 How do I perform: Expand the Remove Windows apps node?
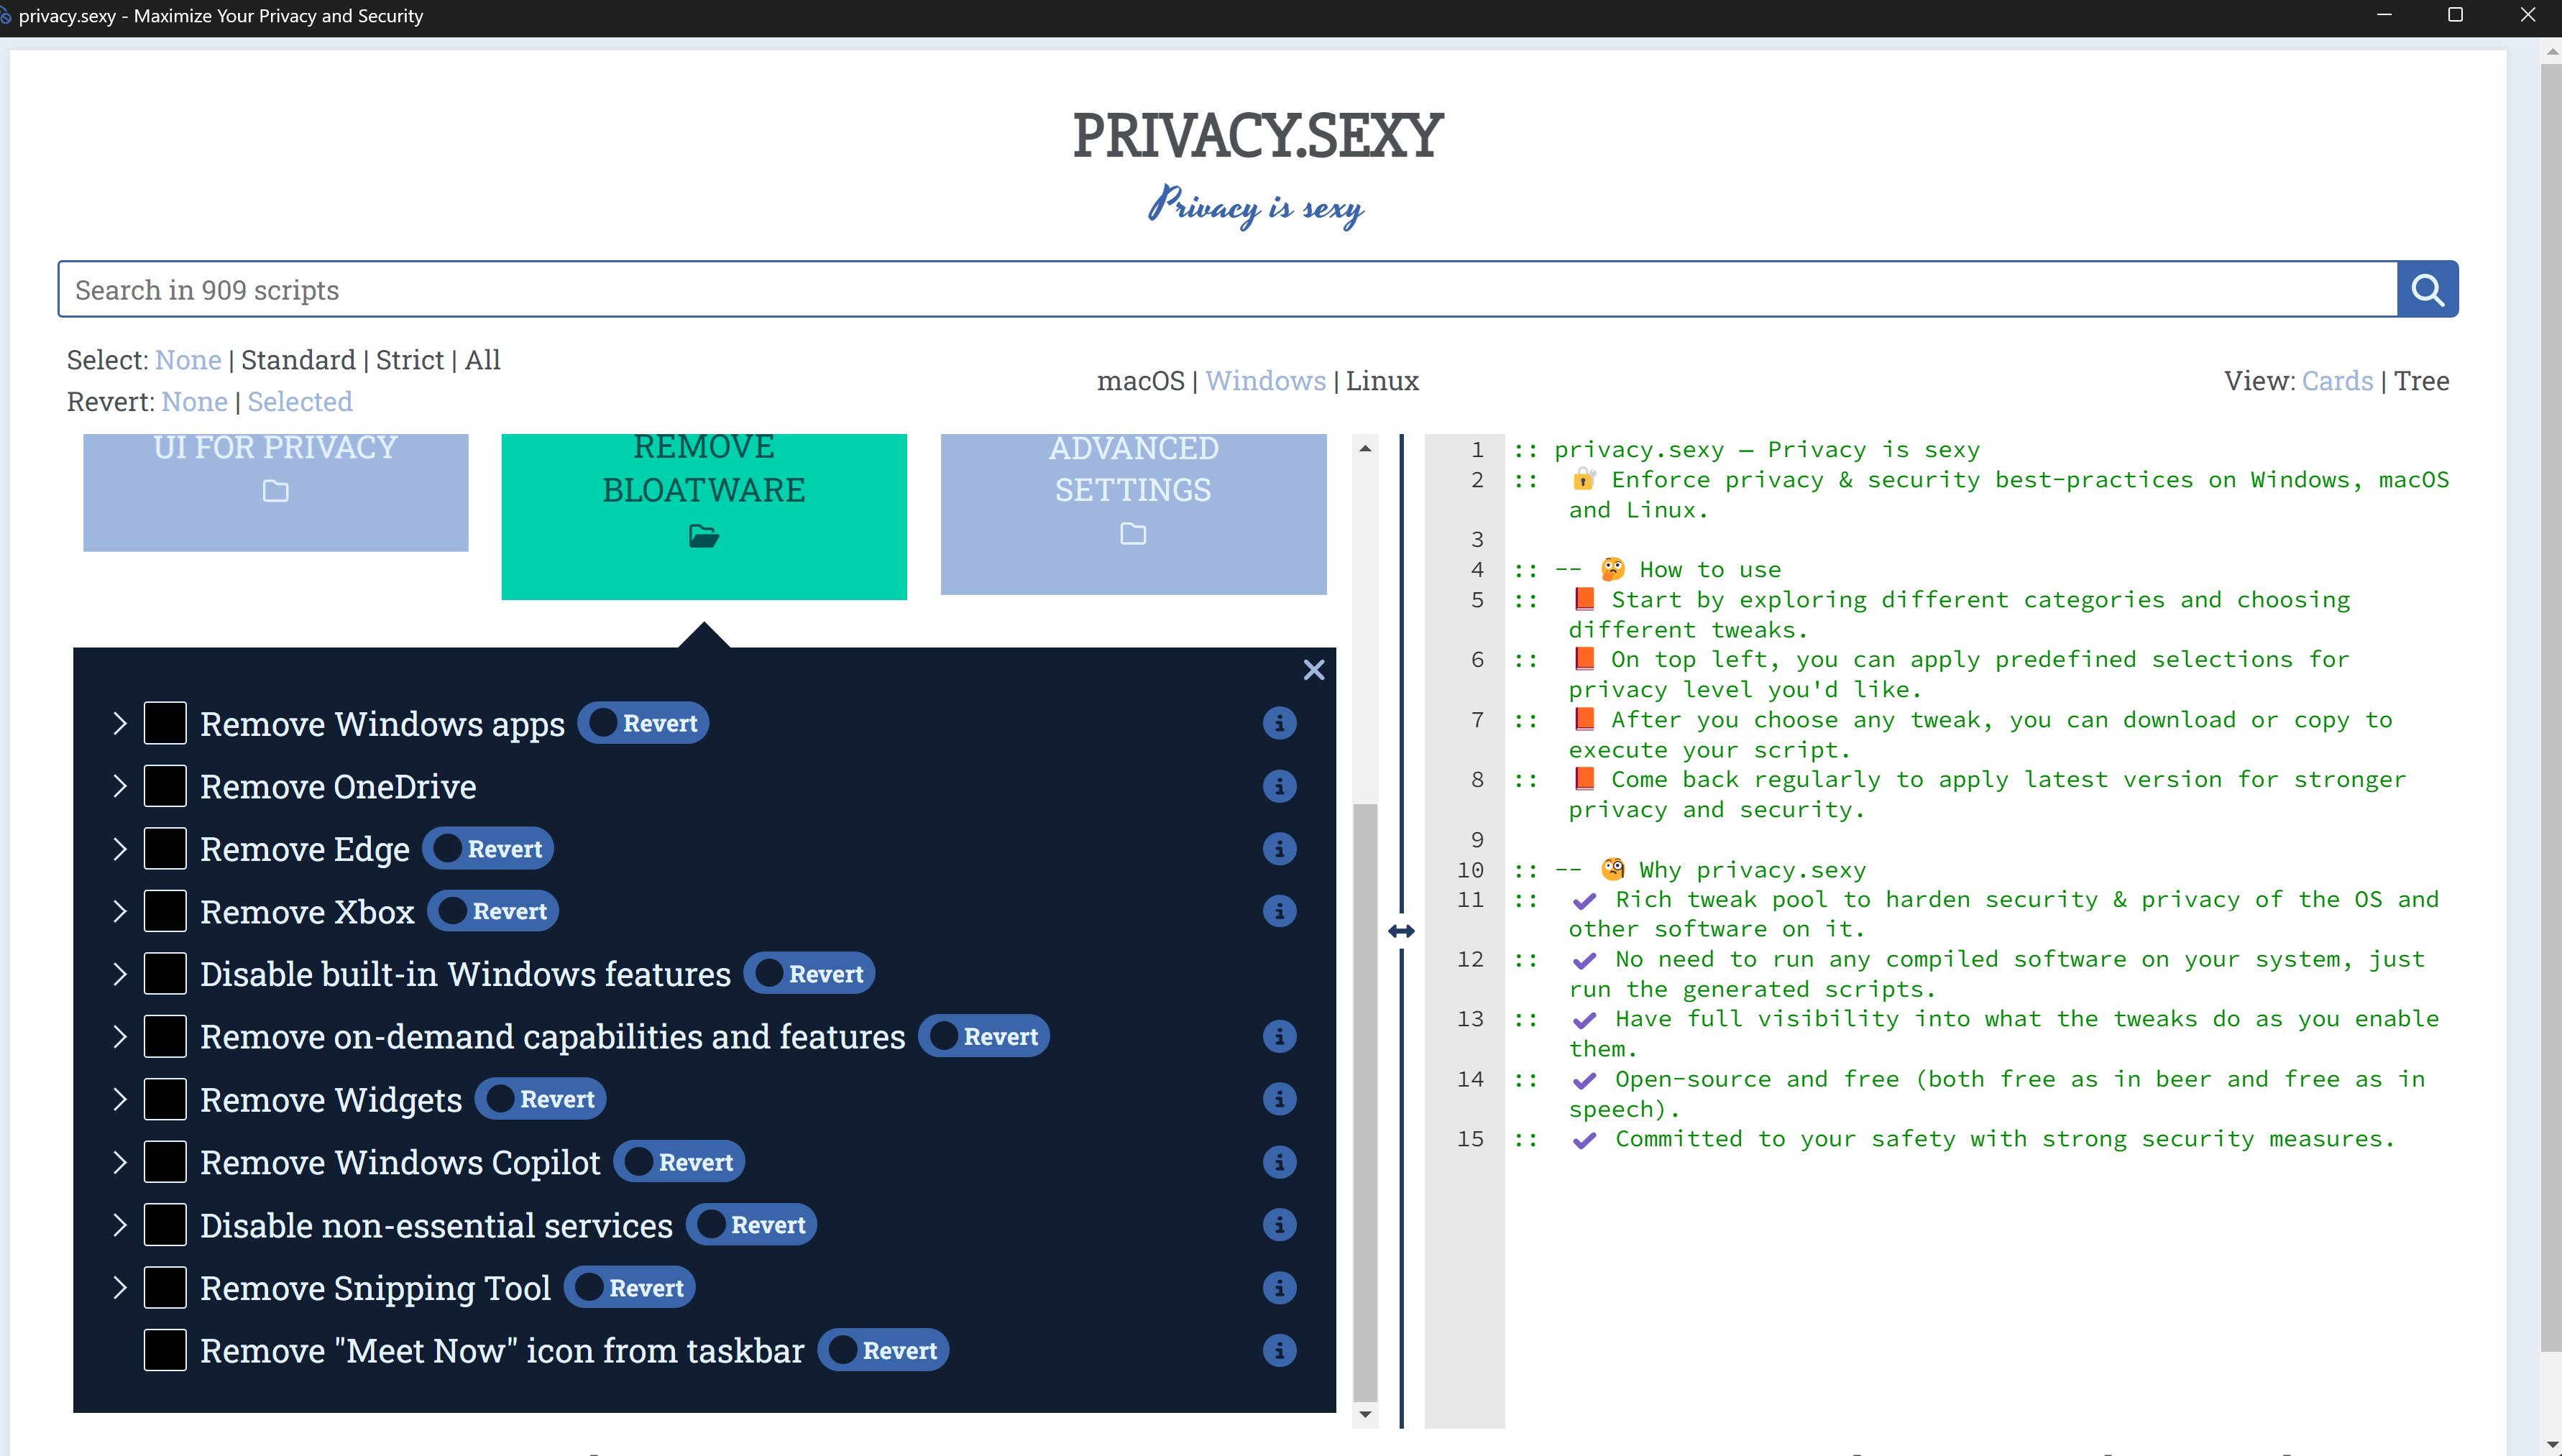tap(120, 723)
